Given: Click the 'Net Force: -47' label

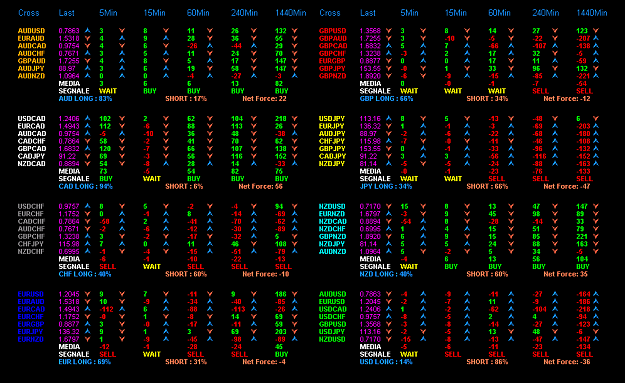Looking at the screenshot, I should pos(567,187).
